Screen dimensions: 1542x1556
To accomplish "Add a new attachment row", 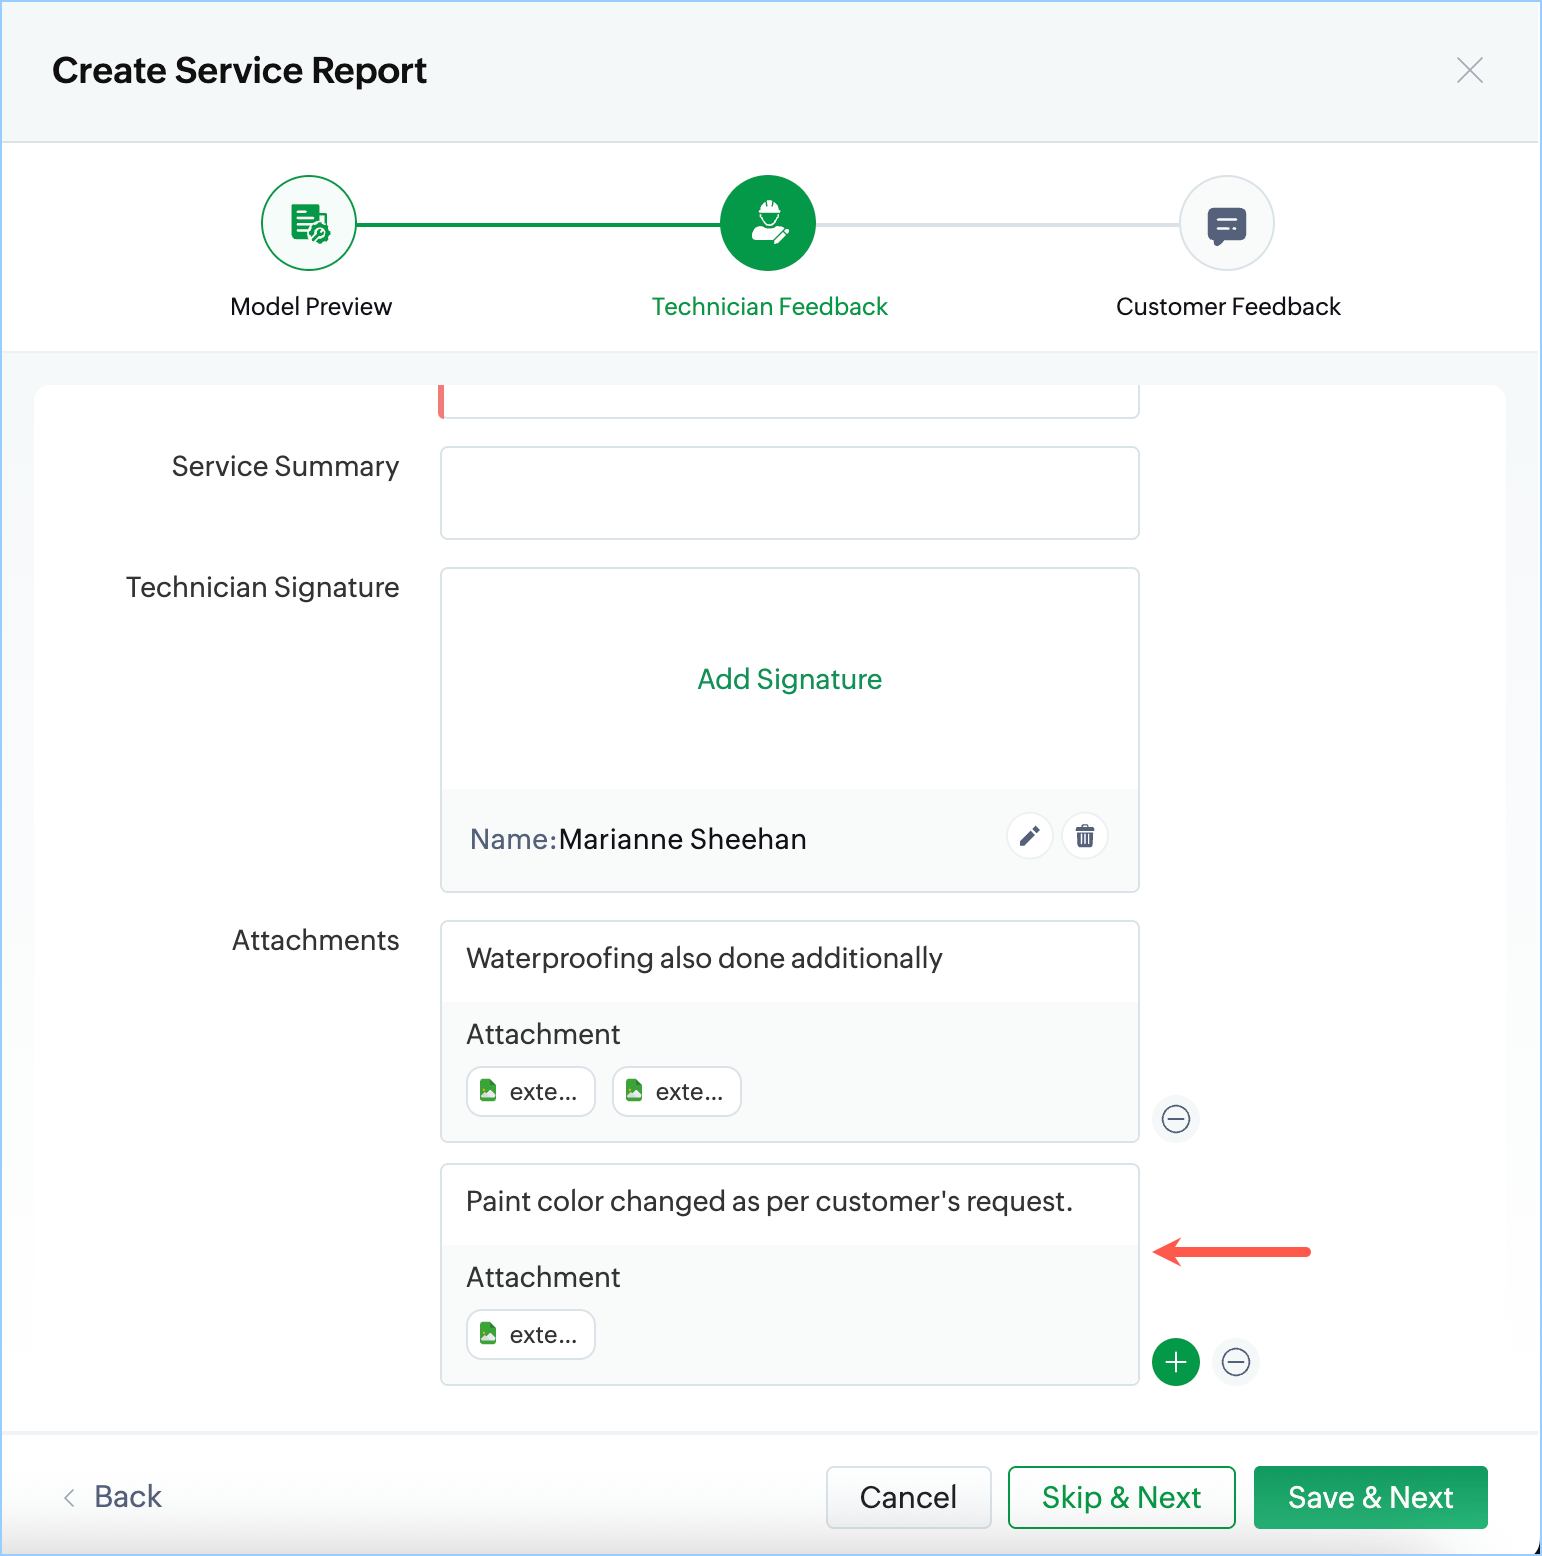I will click(x=1176, y=1362).
